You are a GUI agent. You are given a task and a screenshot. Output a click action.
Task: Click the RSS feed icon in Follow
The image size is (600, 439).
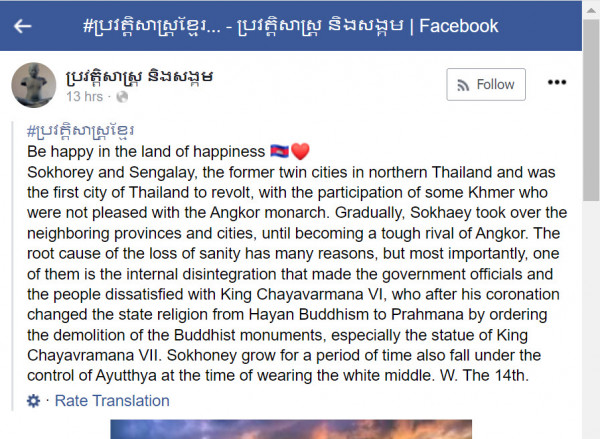462,84
